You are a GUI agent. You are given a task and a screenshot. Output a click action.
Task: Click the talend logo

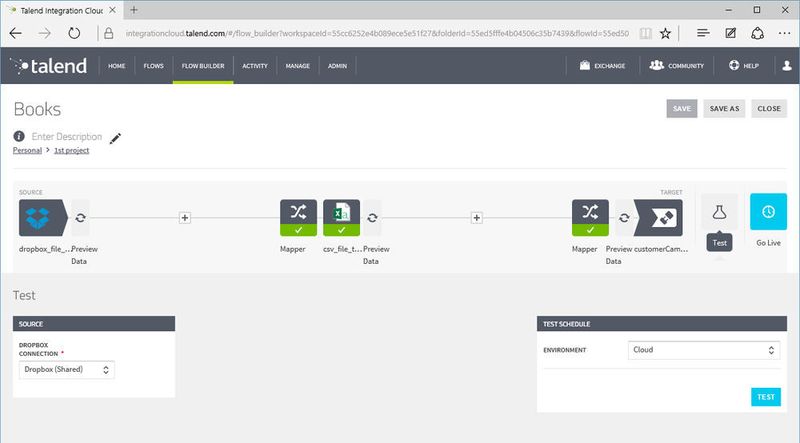click(x=49, y=66)
